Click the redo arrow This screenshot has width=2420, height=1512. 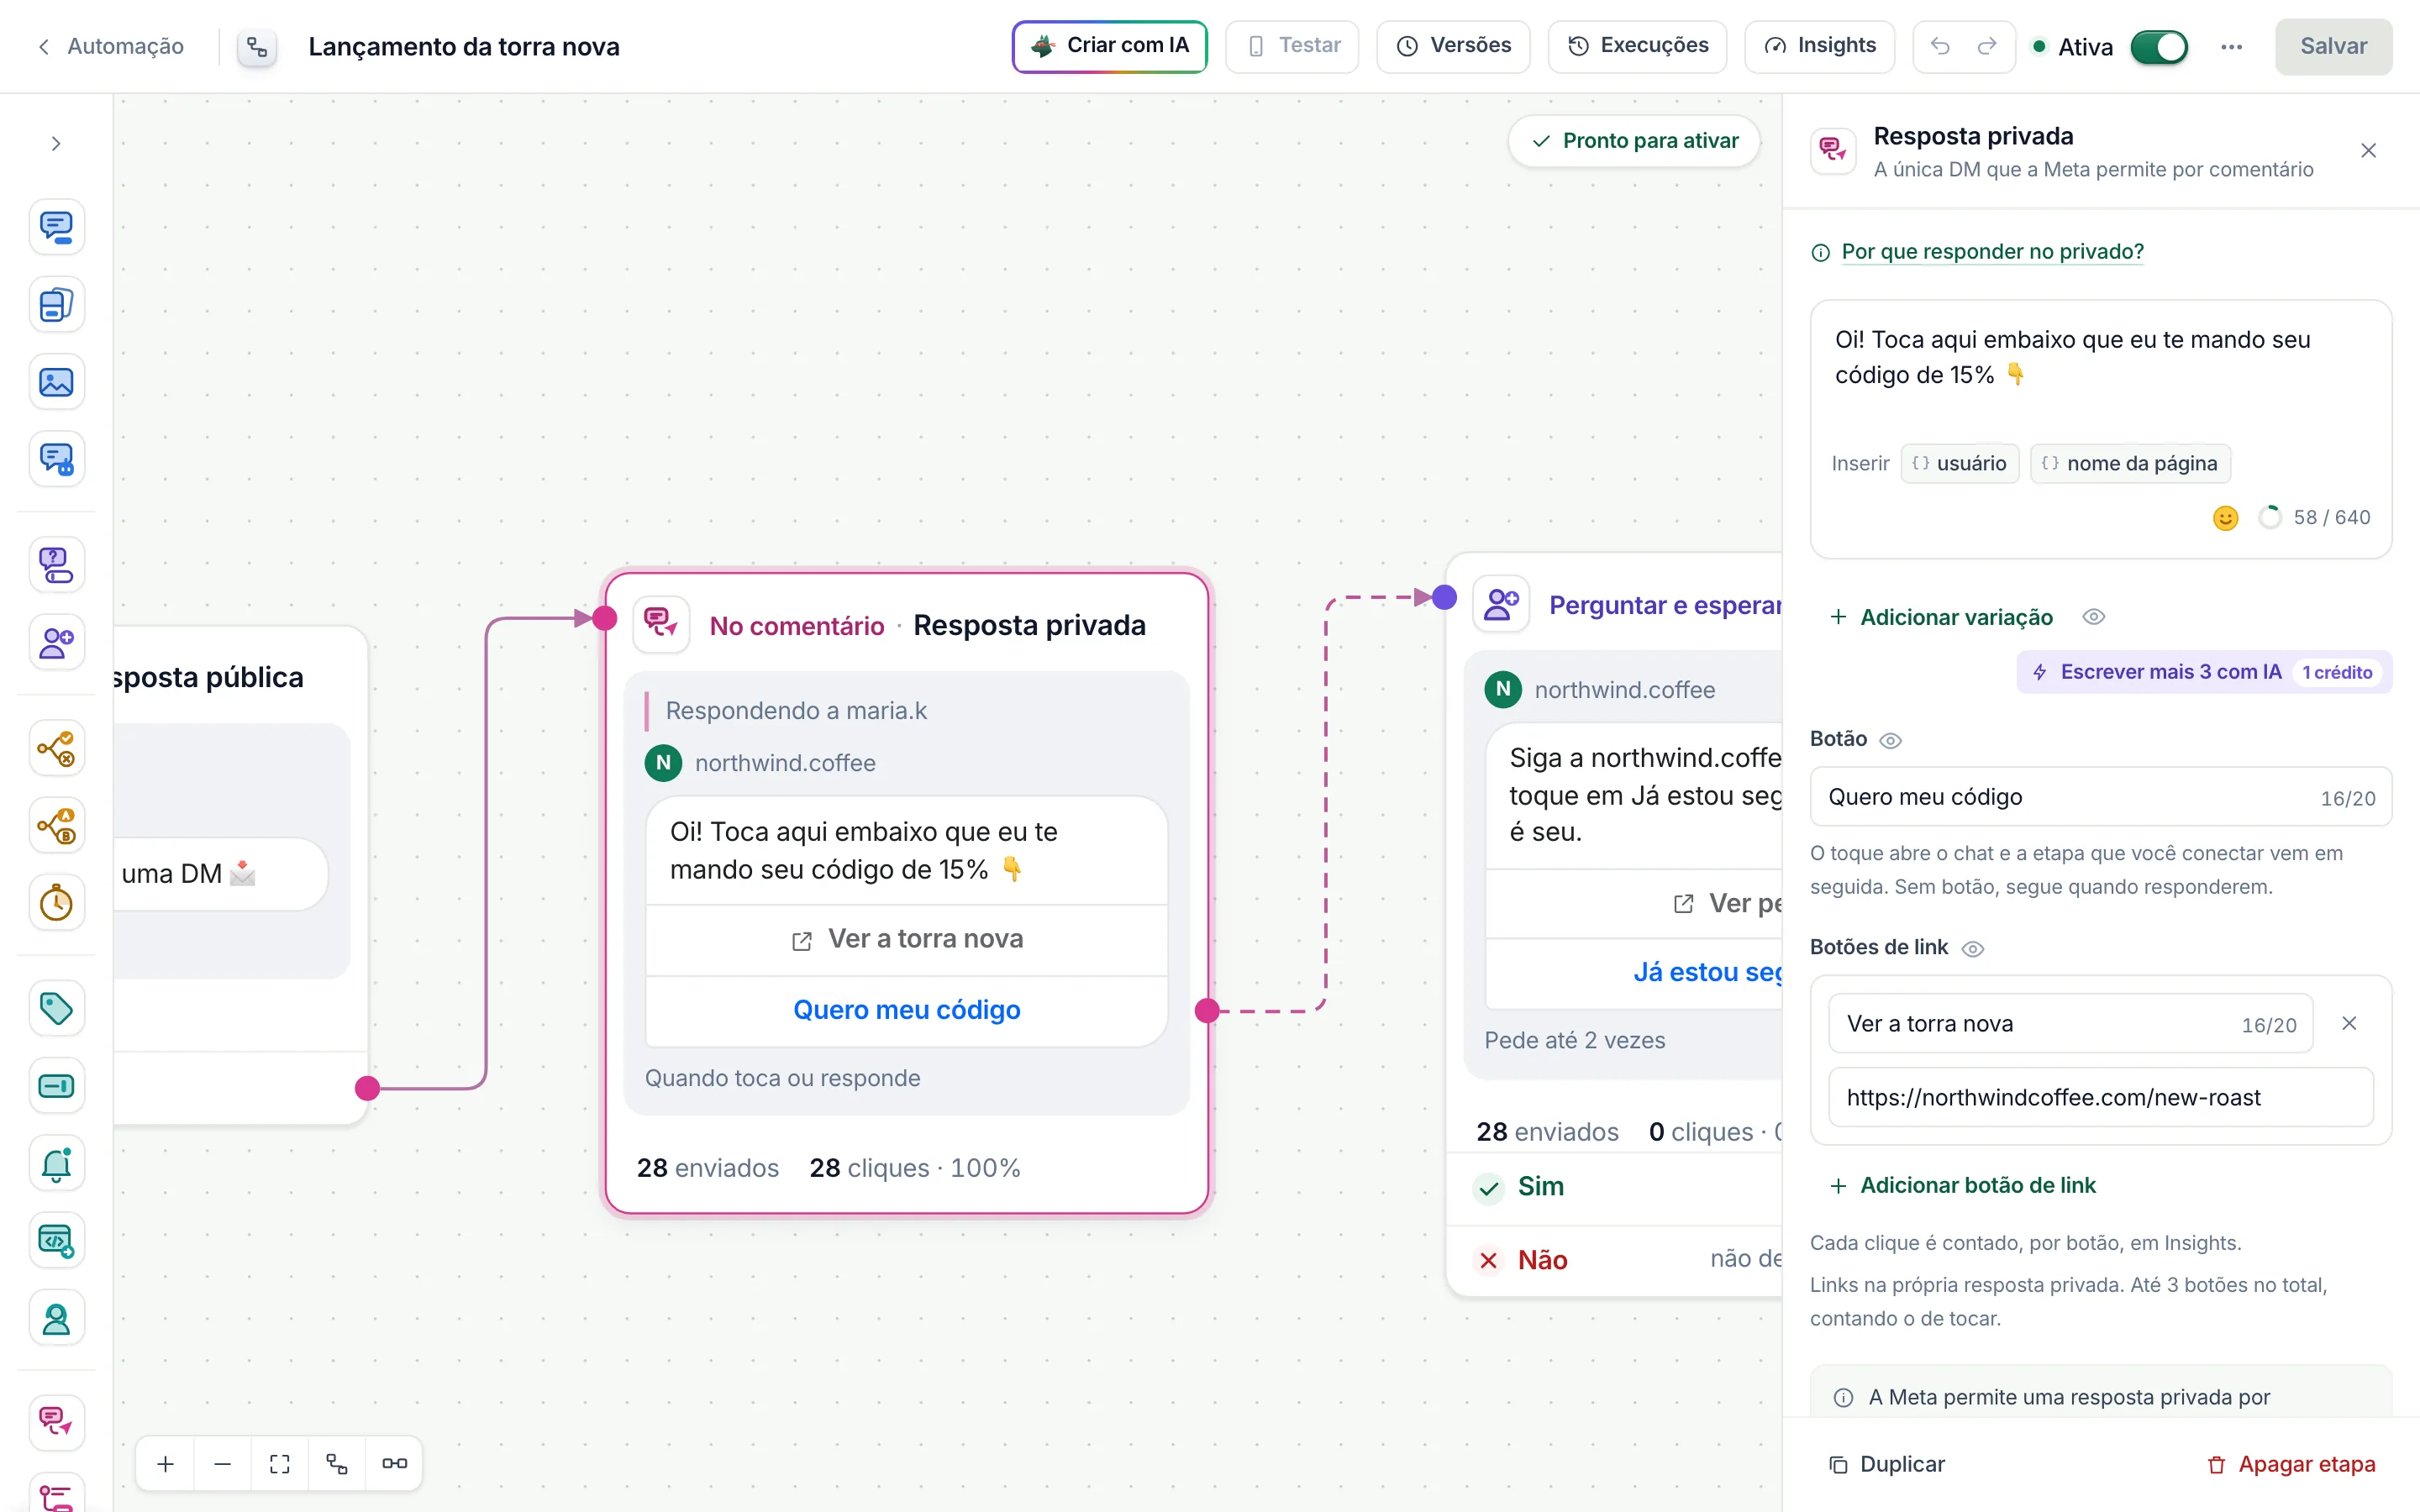click(1987, 46)
